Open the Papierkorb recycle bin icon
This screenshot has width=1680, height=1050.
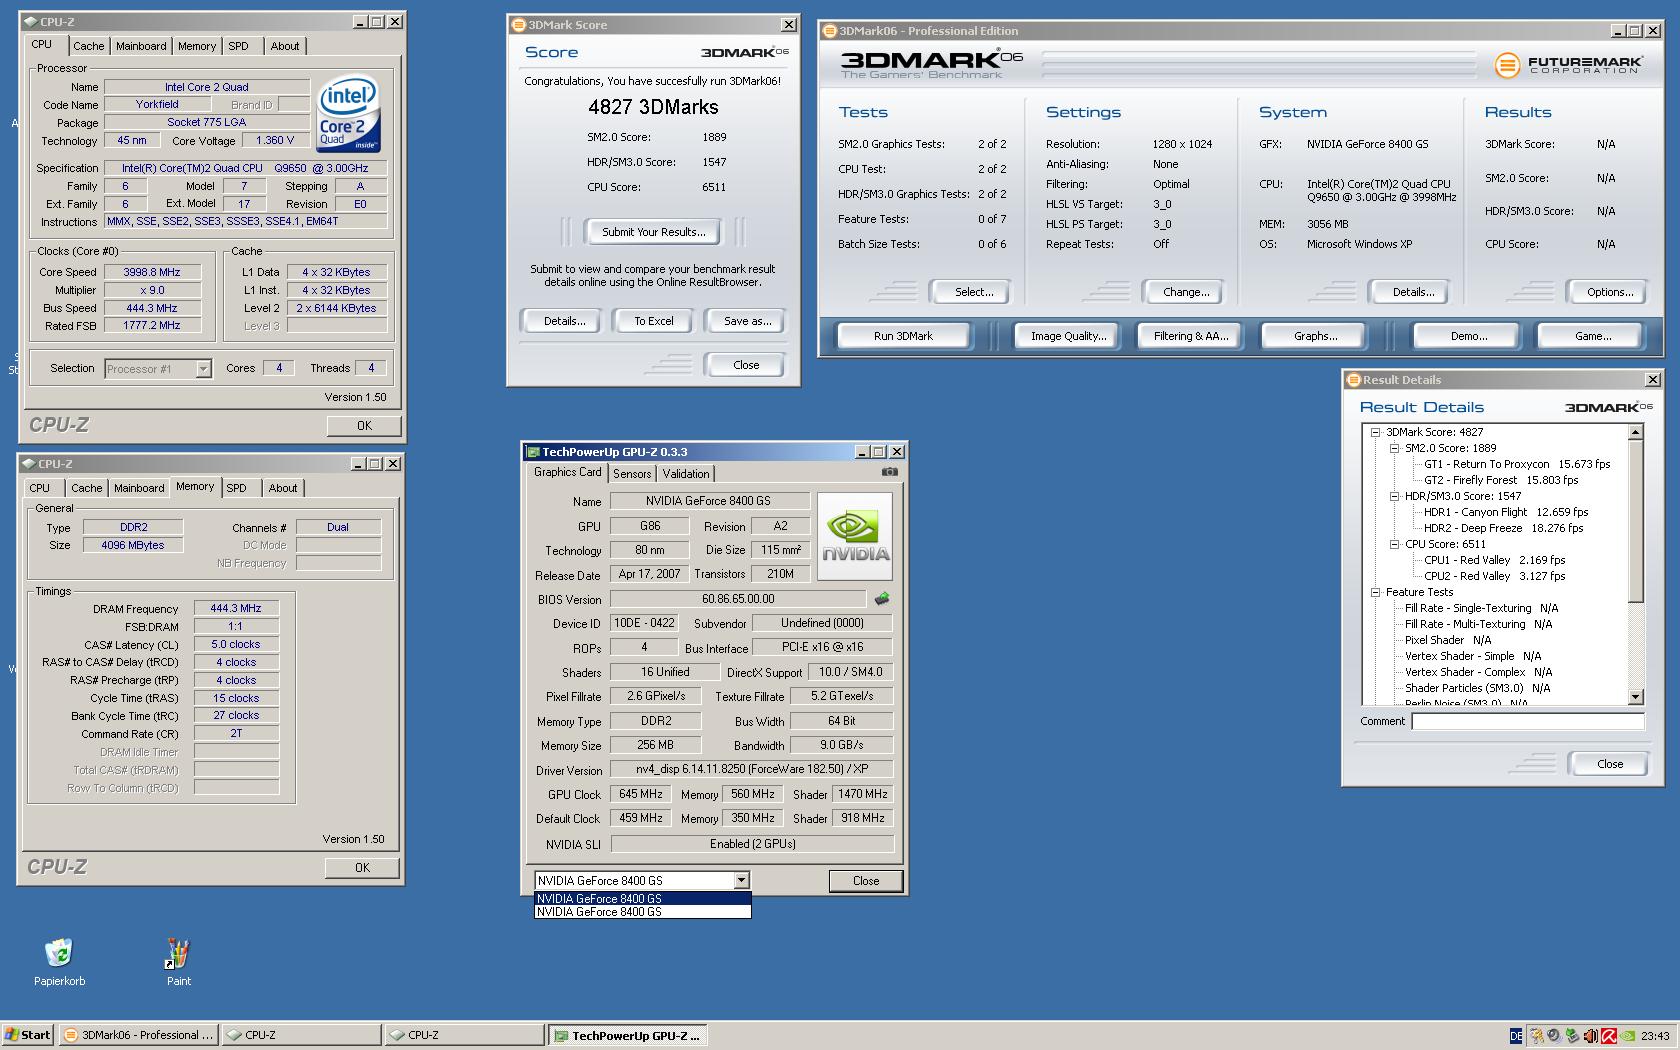tap(59, 953)
